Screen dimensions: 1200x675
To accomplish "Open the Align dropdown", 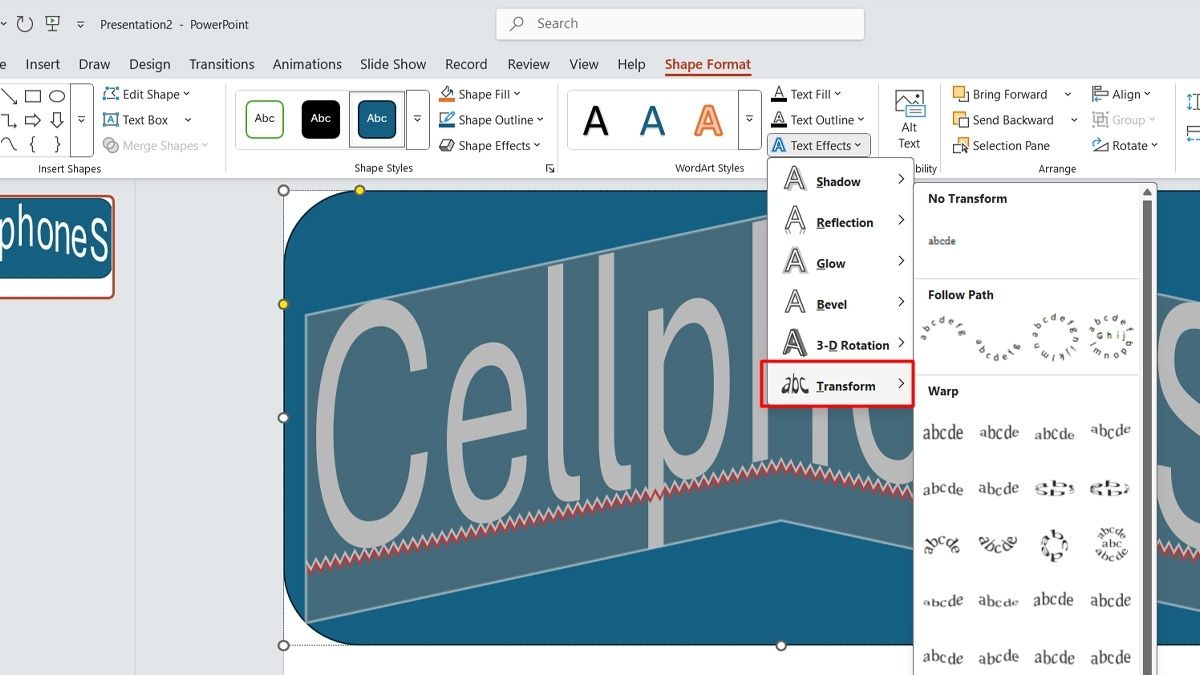I will (1122, 94).
